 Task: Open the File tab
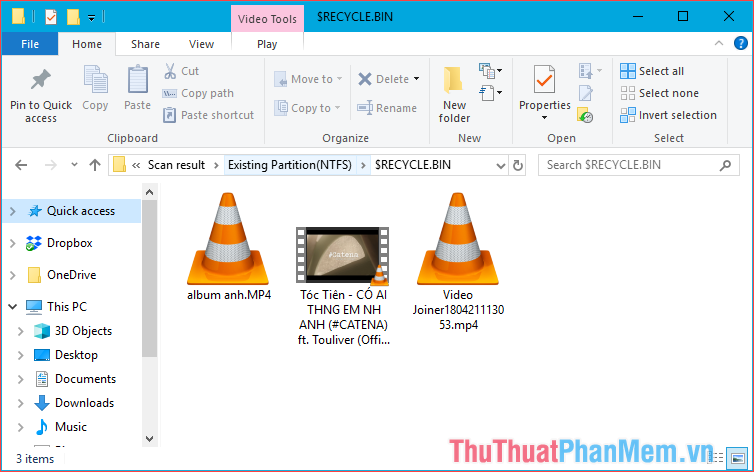(x=30, y=44)
